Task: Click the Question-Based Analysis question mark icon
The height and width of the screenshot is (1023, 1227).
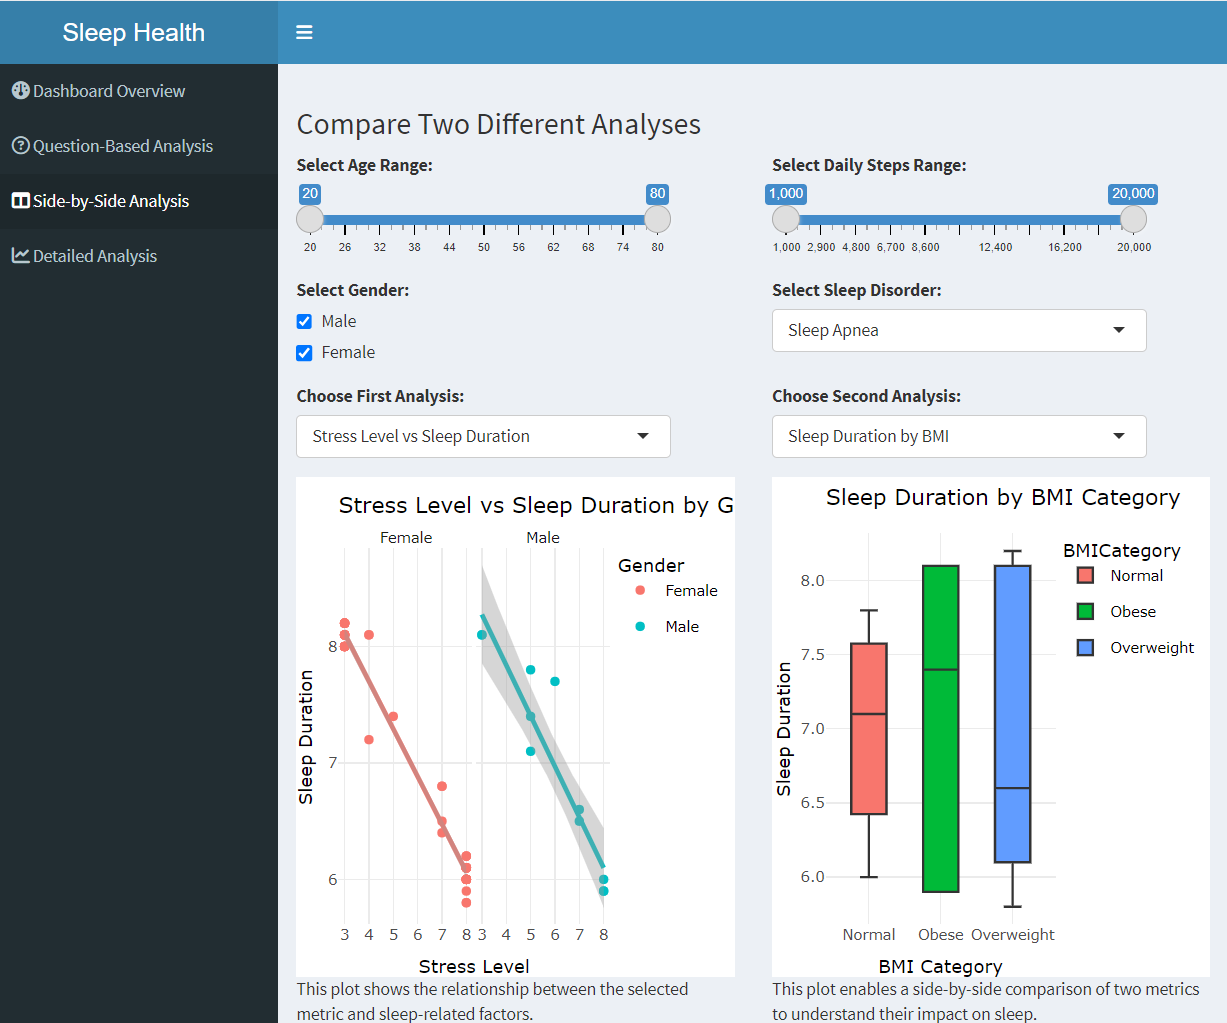Action: [x=20, y=145]
